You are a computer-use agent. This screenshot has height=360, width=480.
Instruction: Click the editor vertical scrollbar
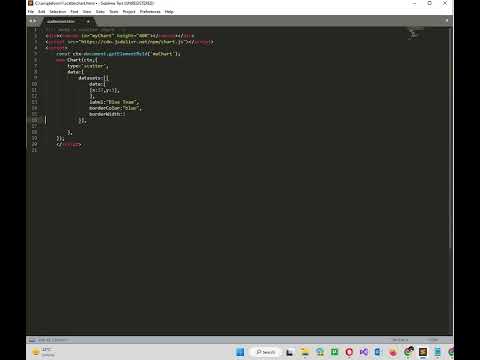tap(450, 138)
